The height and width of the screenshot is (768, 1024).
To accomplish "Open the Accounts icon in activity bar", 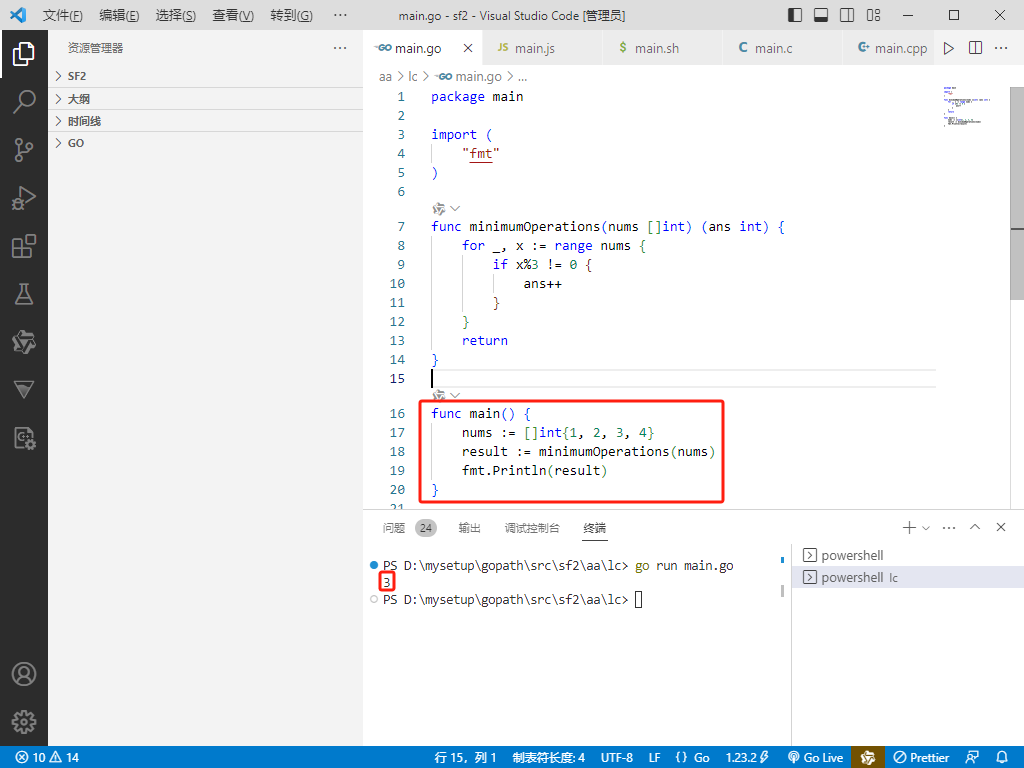I will pos(24,674).
